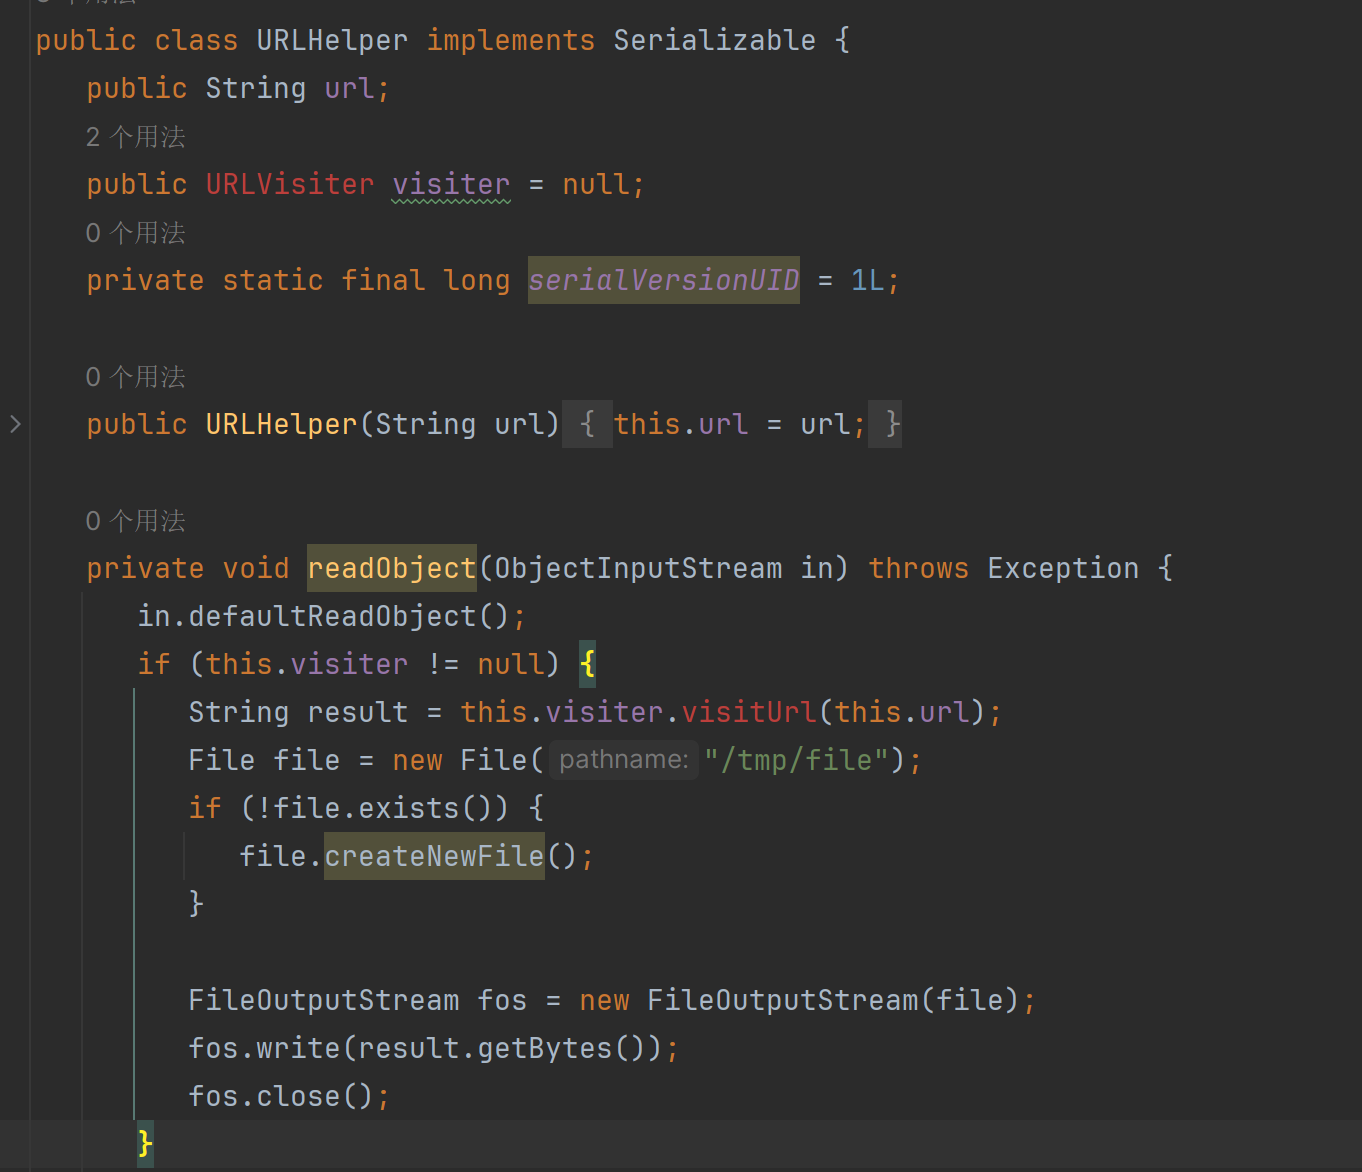Click the fos.close() statement
Screen dimensions: 1362x1172
click(x=289, y=1096)
